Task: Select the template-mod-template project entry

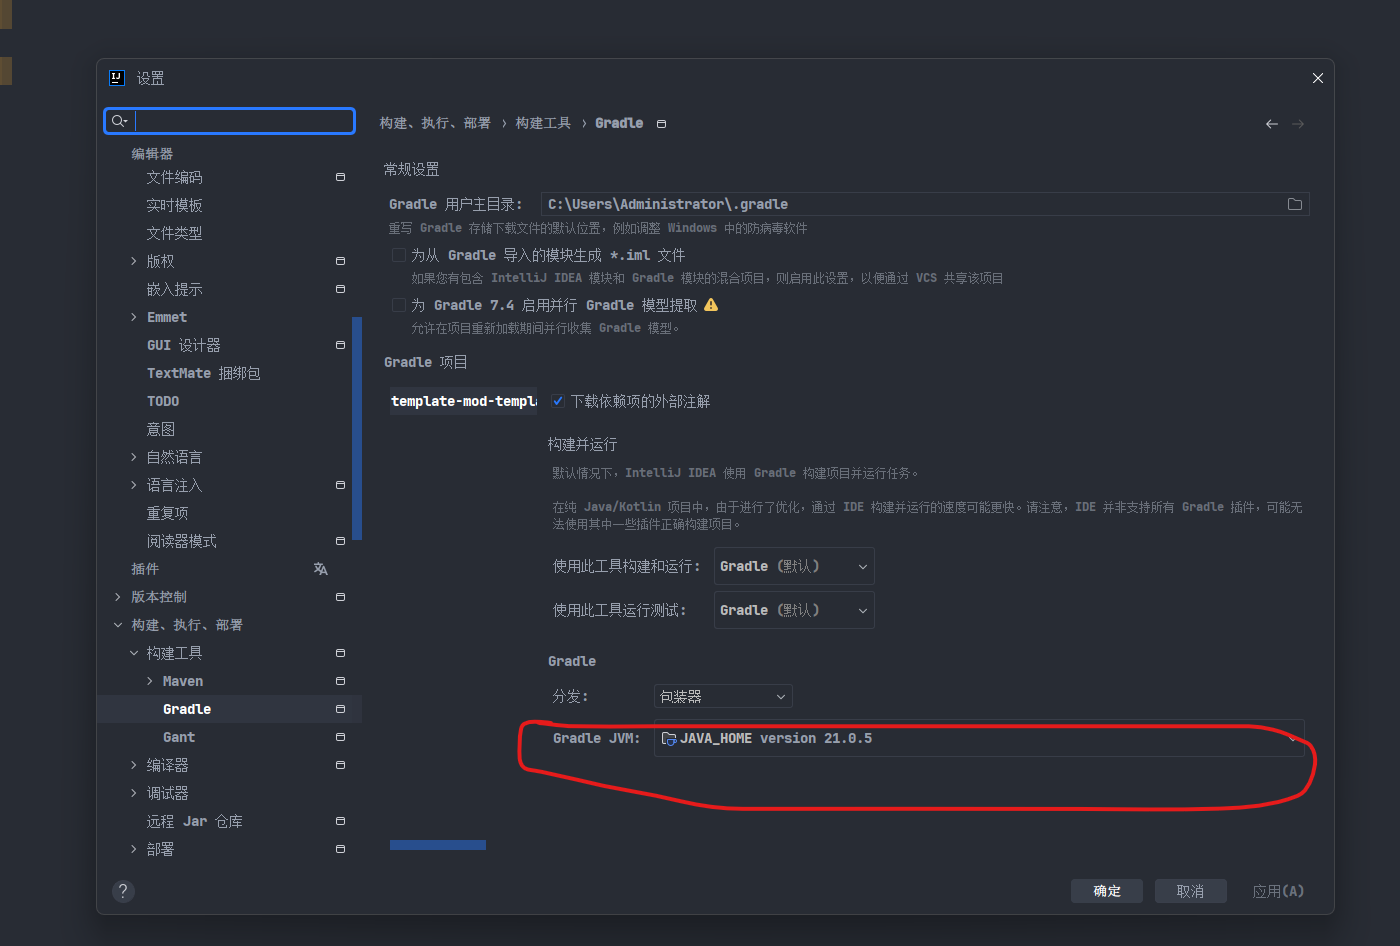Action: click(463, 401)
